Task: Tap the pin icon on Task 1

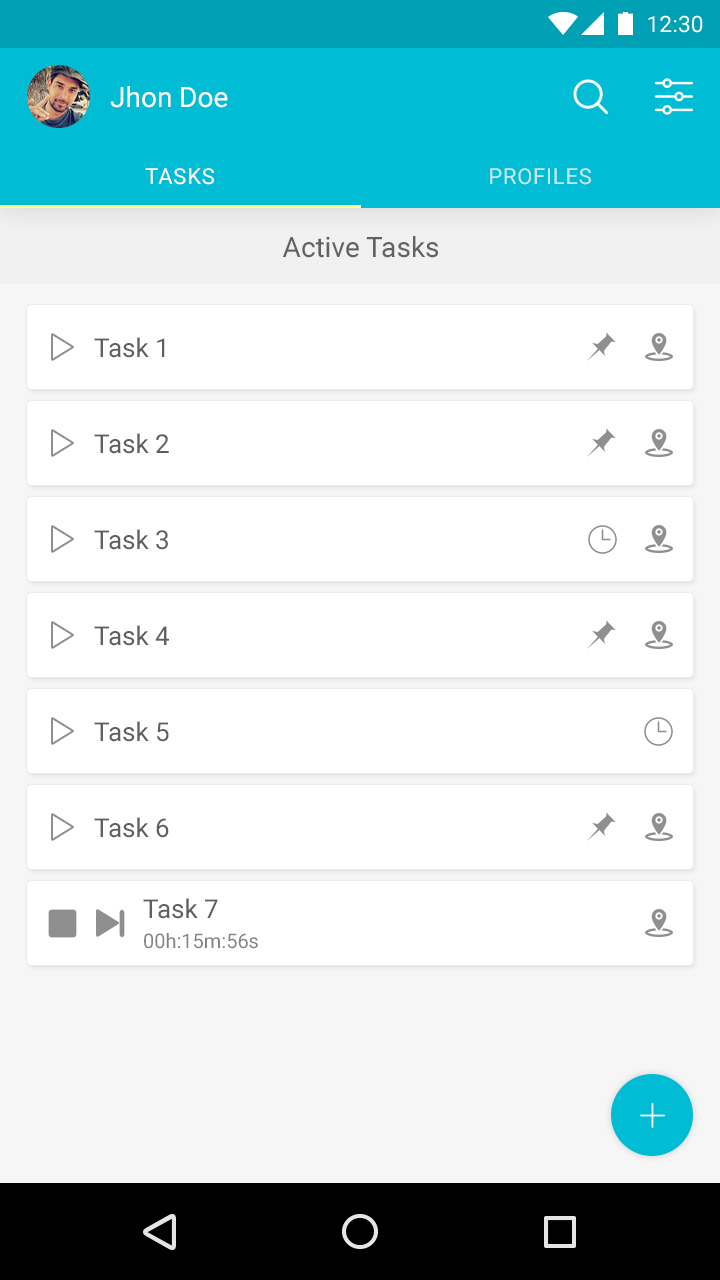Action: [601, 347]
